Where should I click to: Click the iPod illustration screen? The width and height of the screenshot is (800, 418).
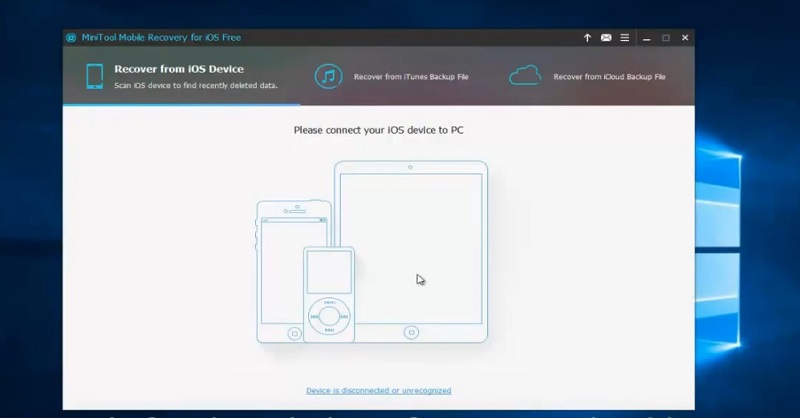(329, 272)
